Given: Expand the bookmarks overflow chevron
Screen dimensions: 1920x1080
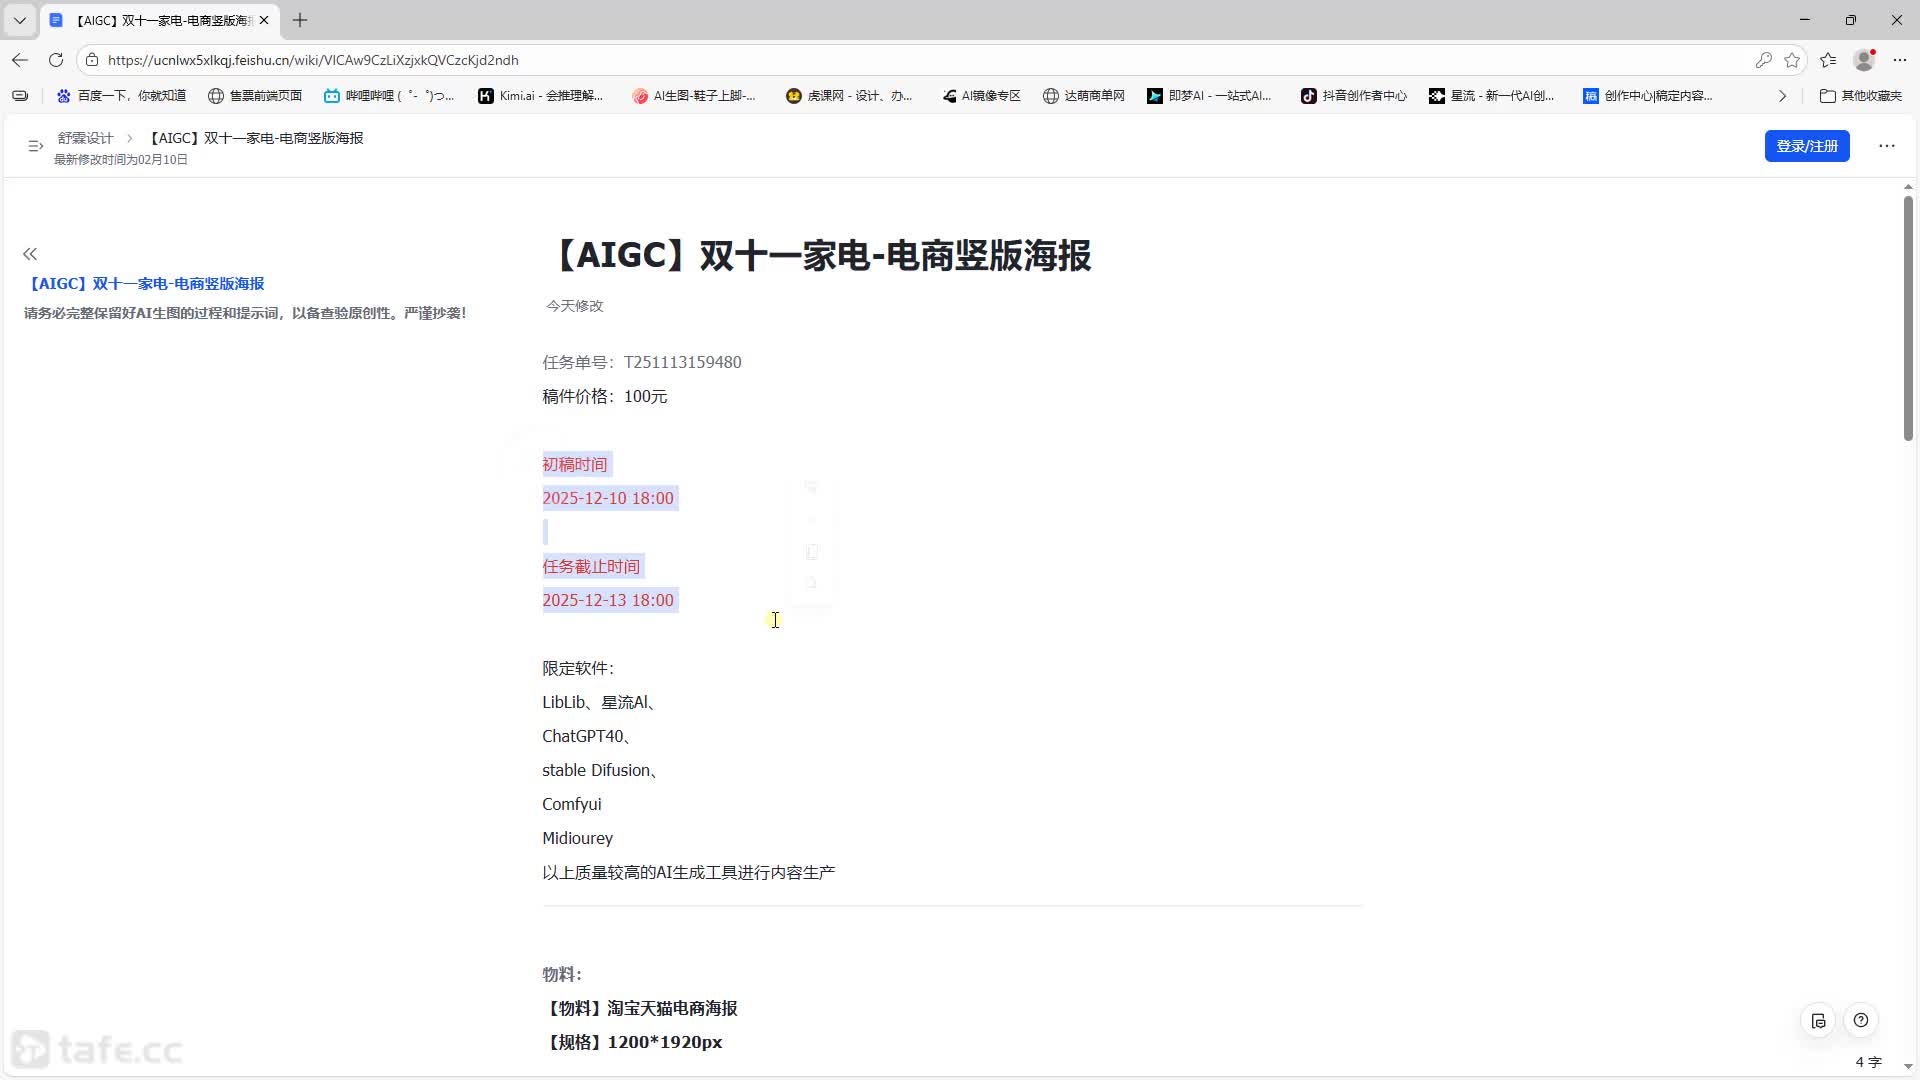Looking at the screenshot, I should point(1782,96).
